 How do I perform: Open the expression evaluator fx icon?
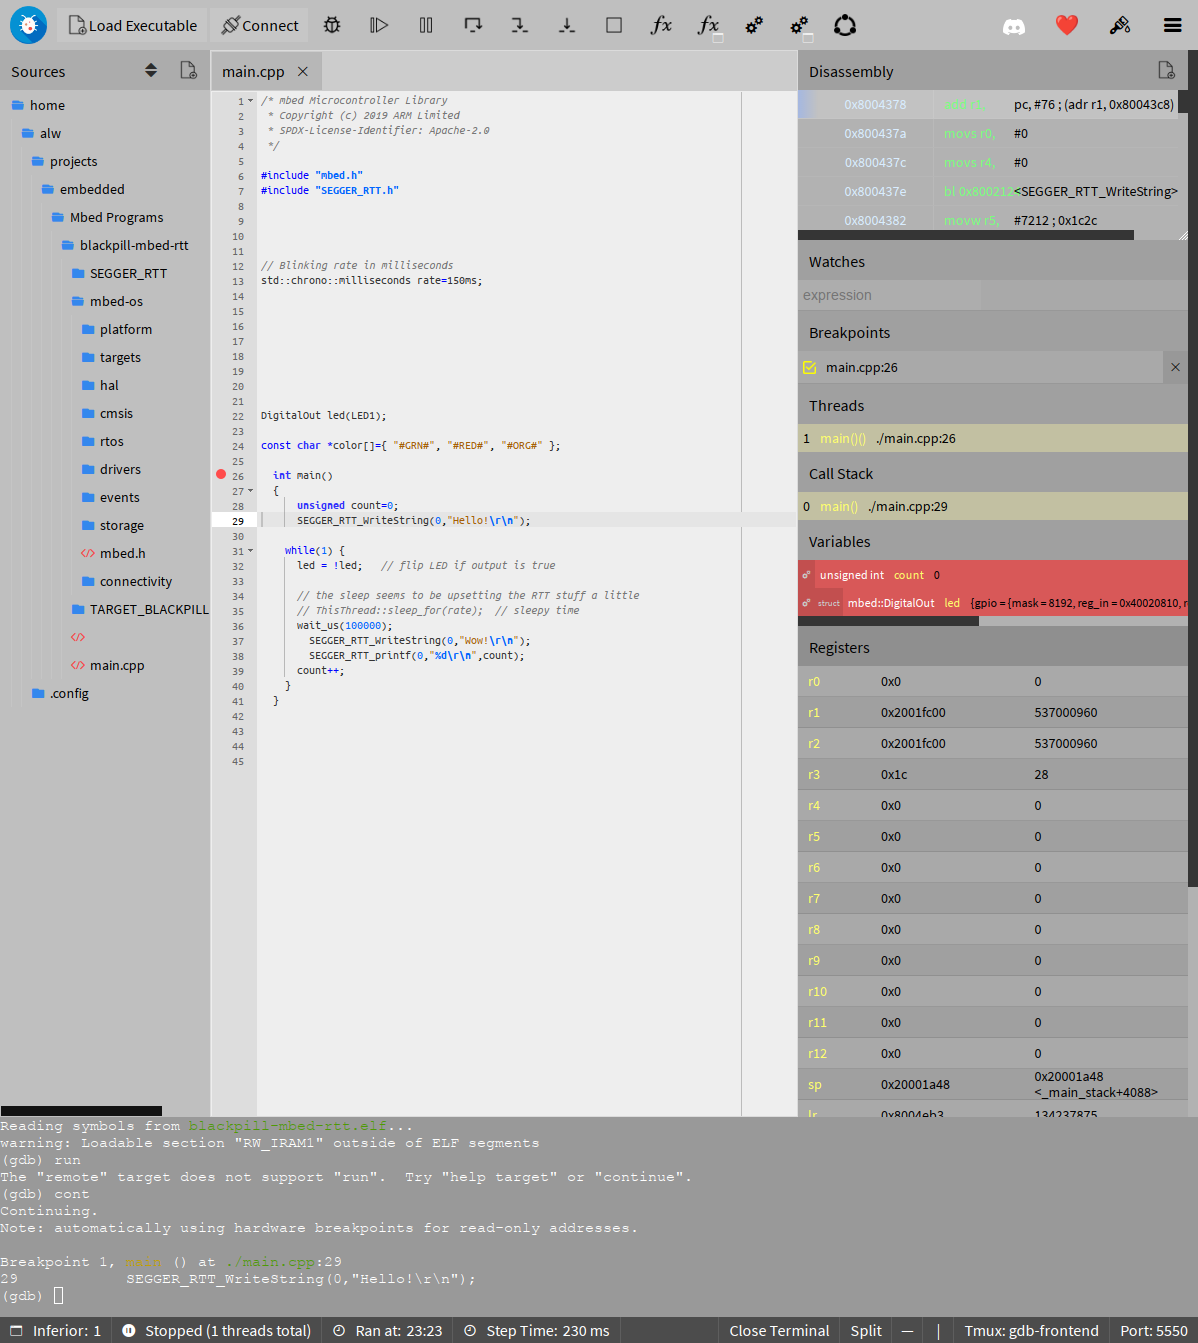point(661,25)
